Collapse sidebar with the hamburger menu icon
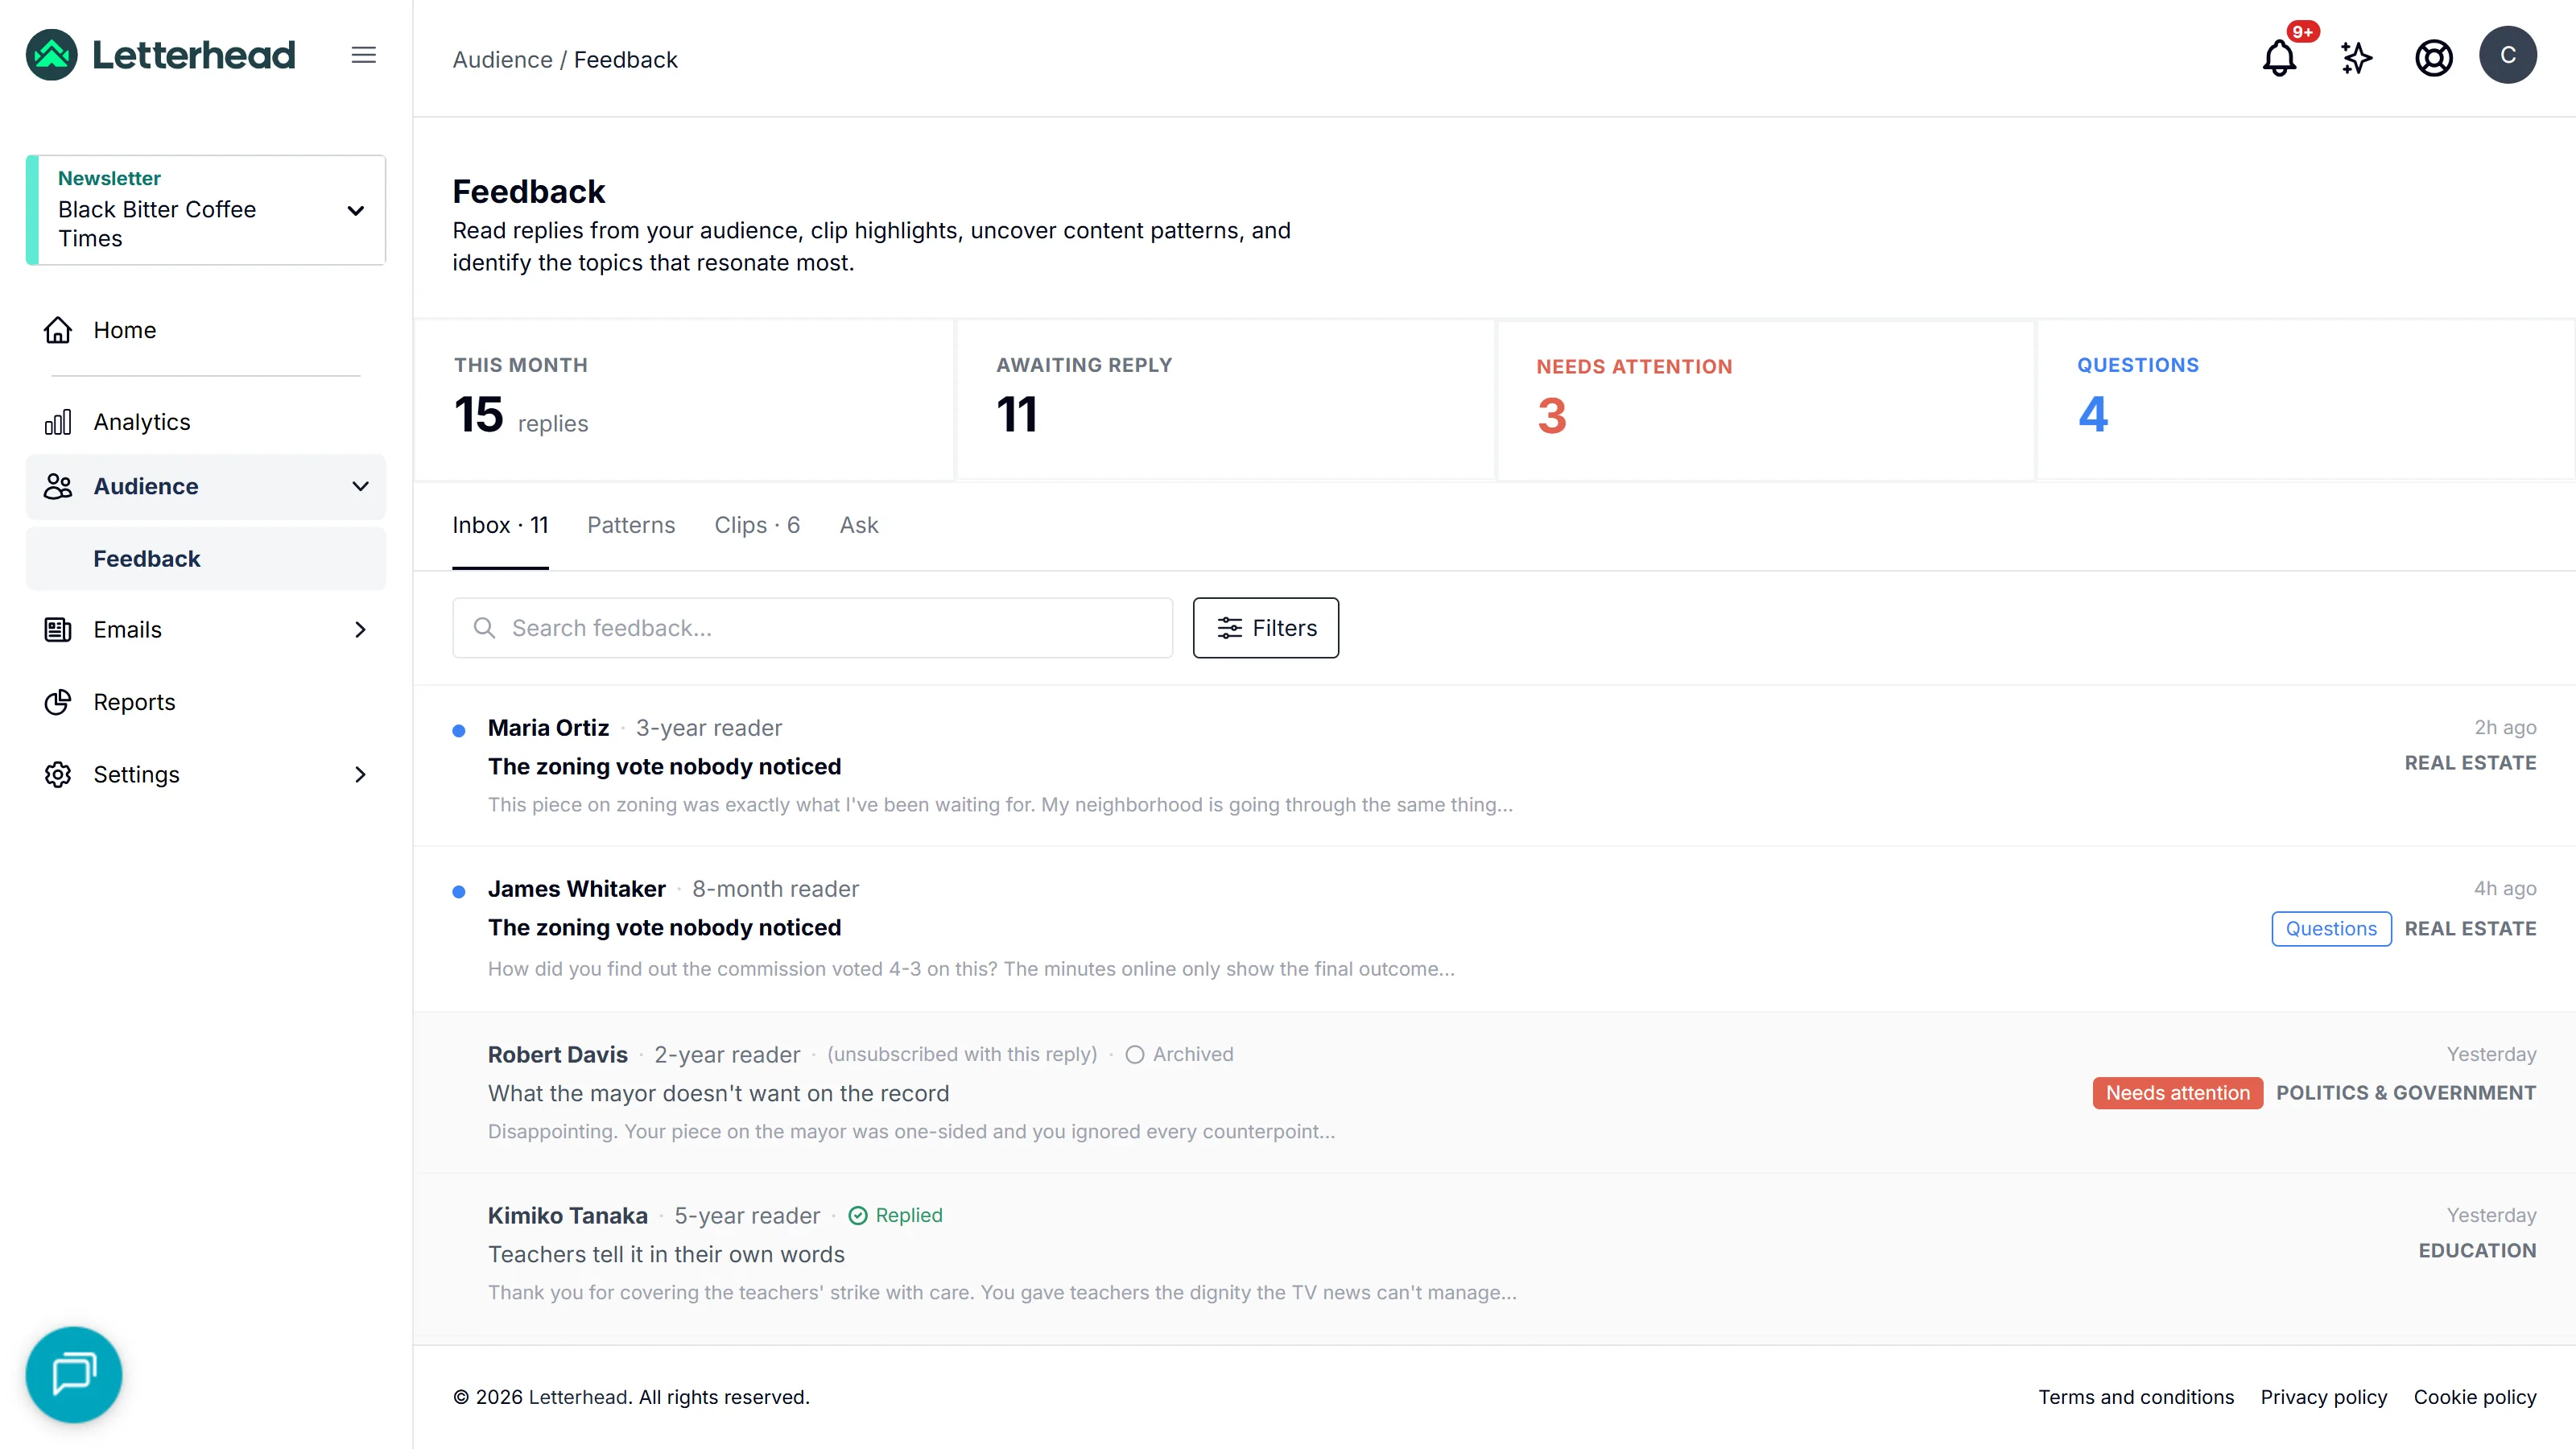2576x1449 pixels. [364, 55]
